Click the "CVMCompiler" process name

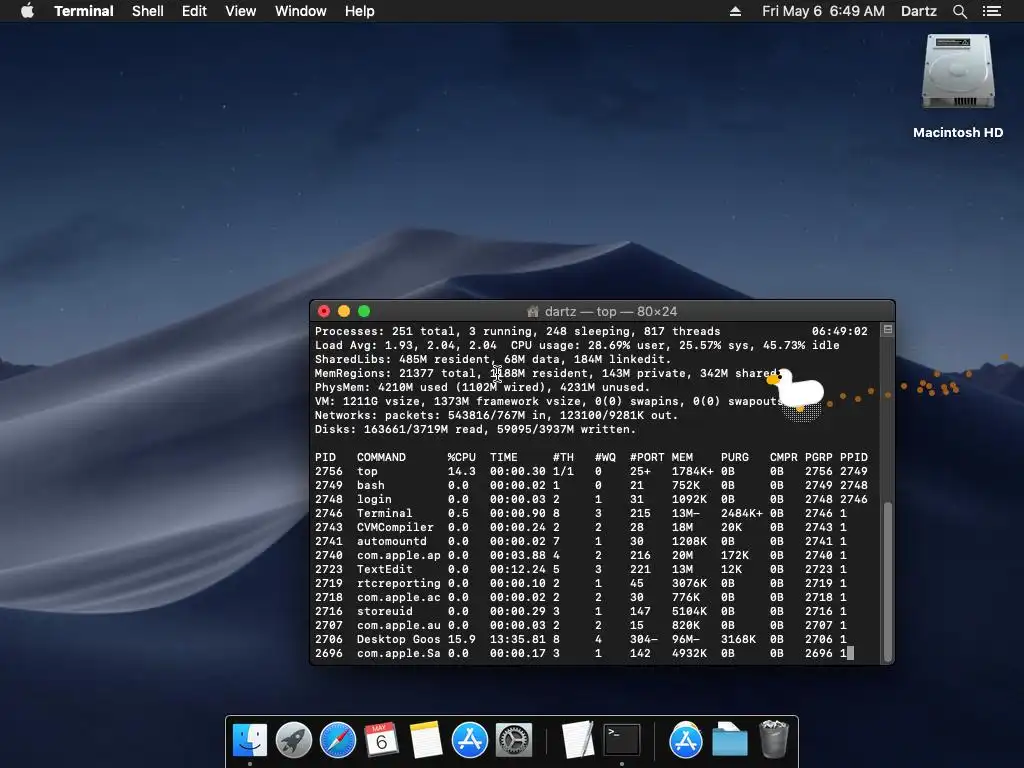point(395,527)
